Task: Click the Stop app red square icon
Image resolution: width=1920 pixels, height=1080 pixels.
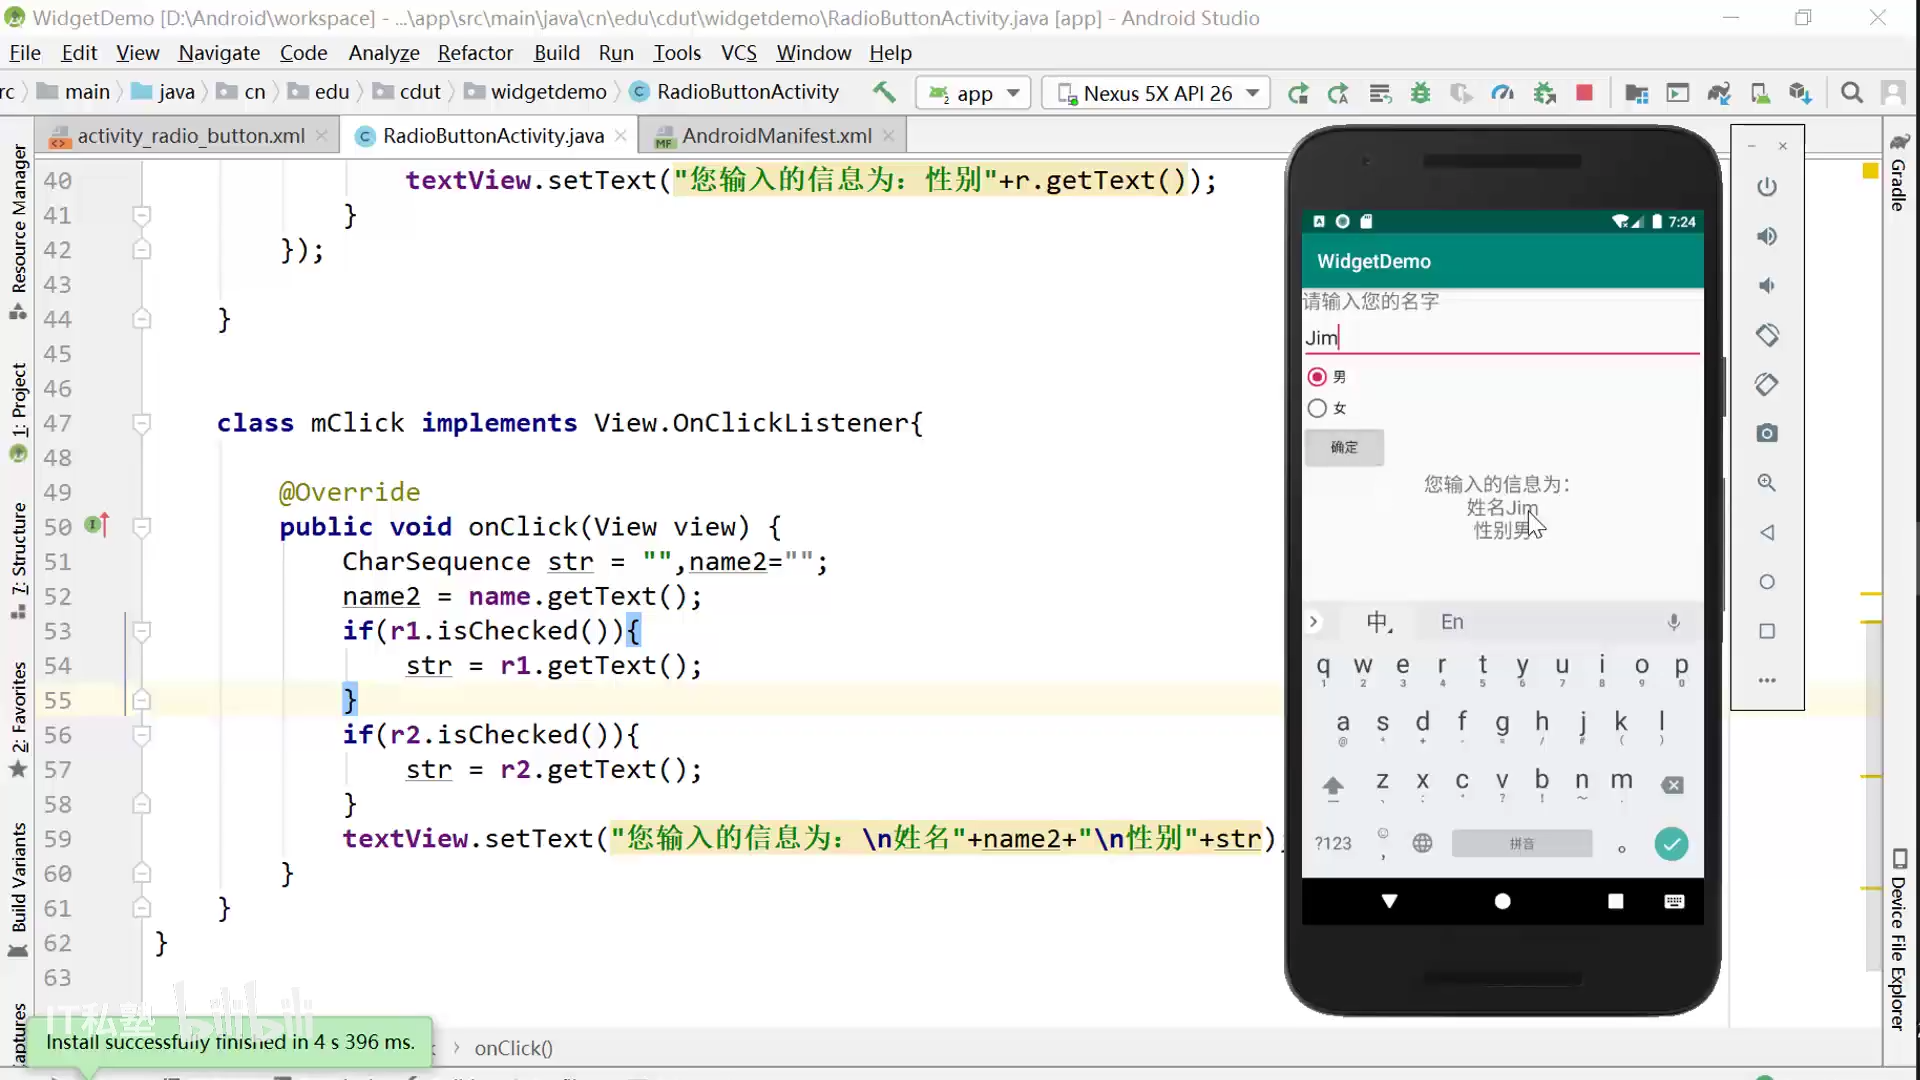Action: click(x=1584, y=93)
